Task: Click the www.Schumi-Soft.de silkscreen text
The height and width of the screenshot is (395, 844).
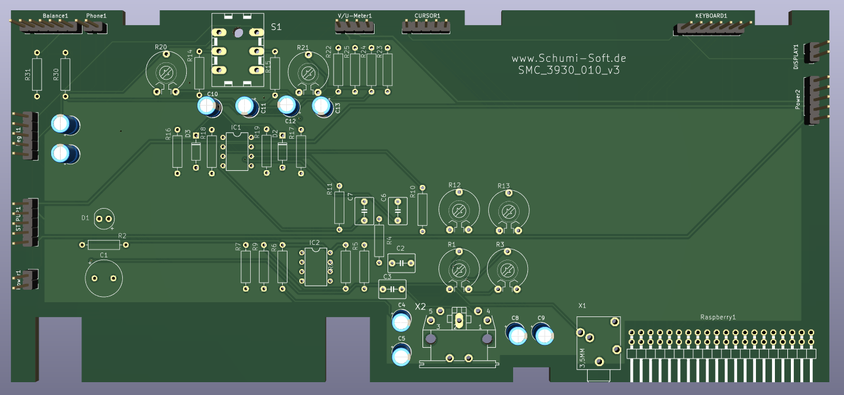Action: tap(568, 58)
